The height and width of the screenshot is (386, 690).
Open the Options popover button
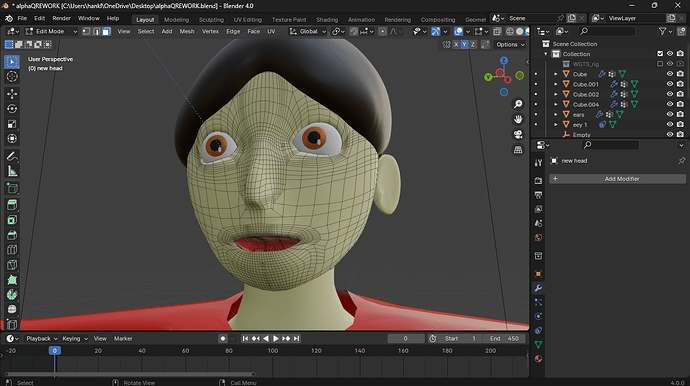coord(510,44)
